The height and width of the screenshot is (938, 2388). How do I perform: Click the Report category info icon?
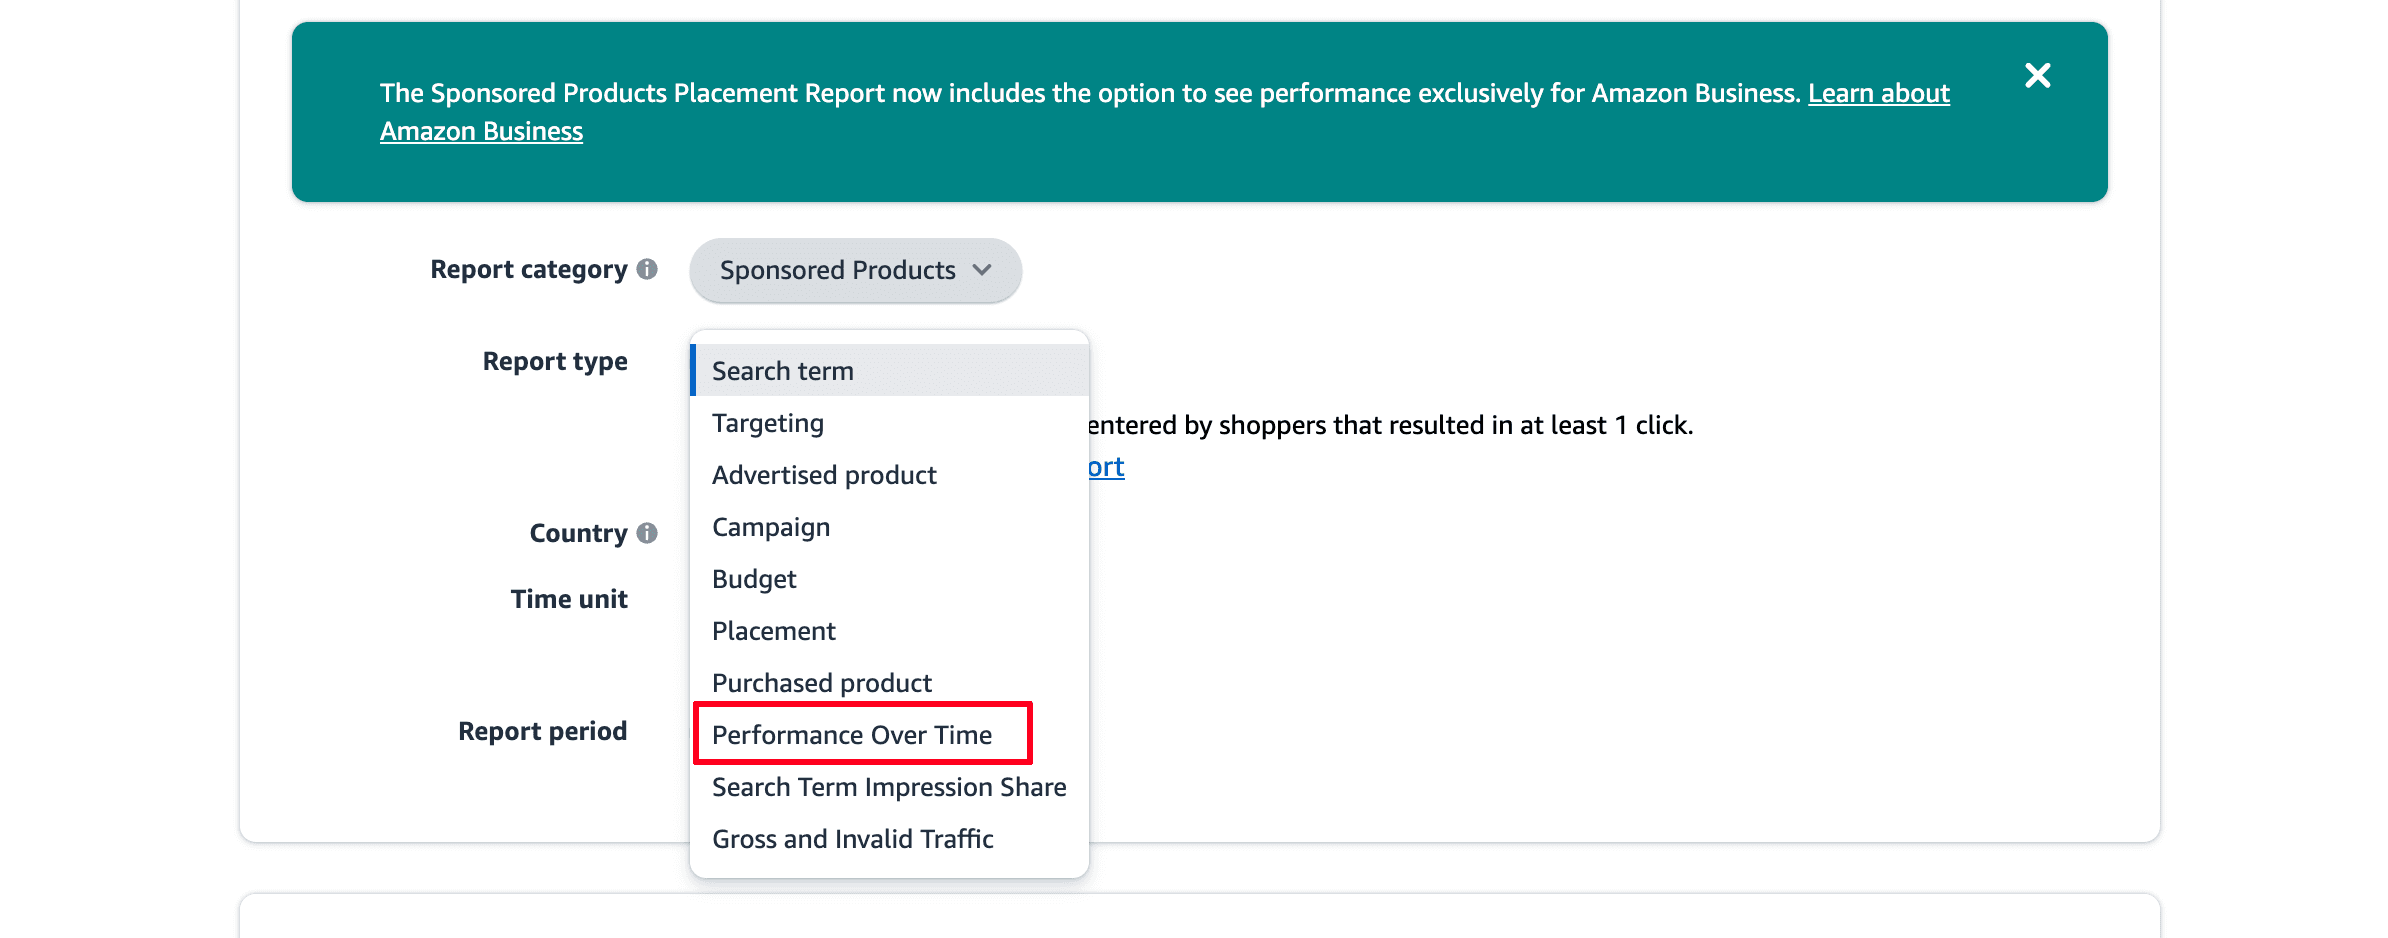[x=646, y=269]
